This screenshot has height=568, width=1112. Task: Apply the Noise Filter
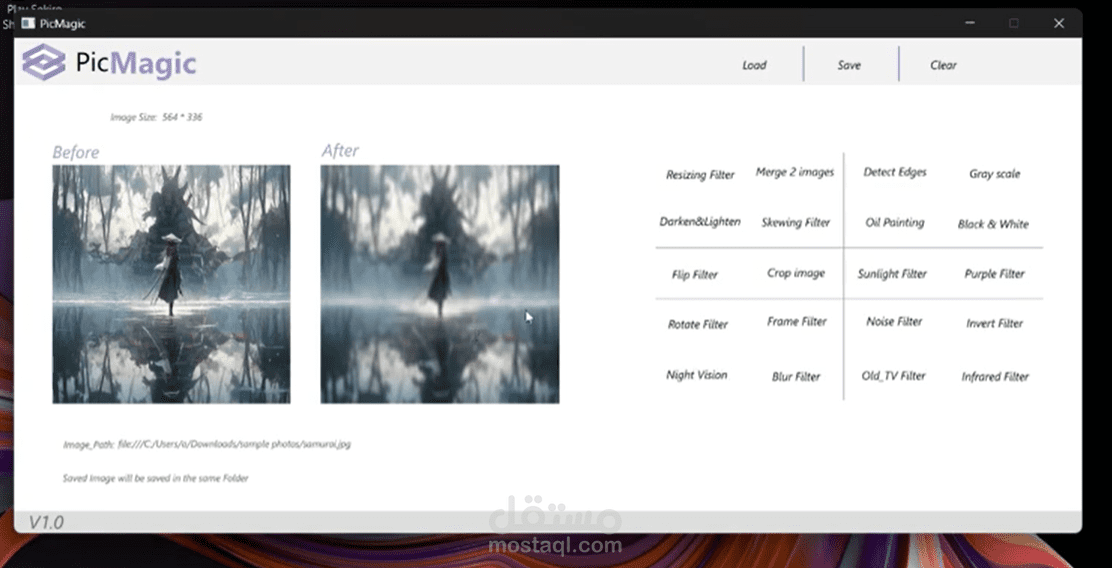click(894, 322)
